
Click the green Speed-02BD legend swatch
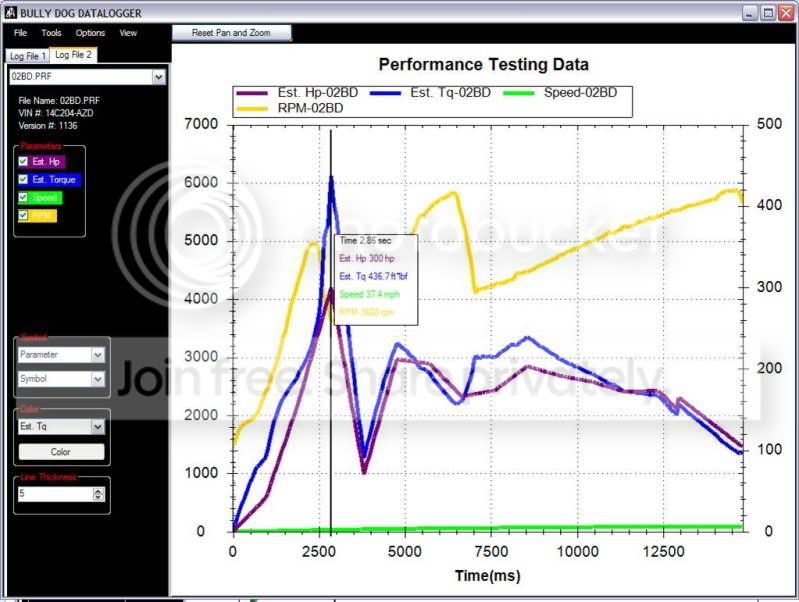[519, 93]
